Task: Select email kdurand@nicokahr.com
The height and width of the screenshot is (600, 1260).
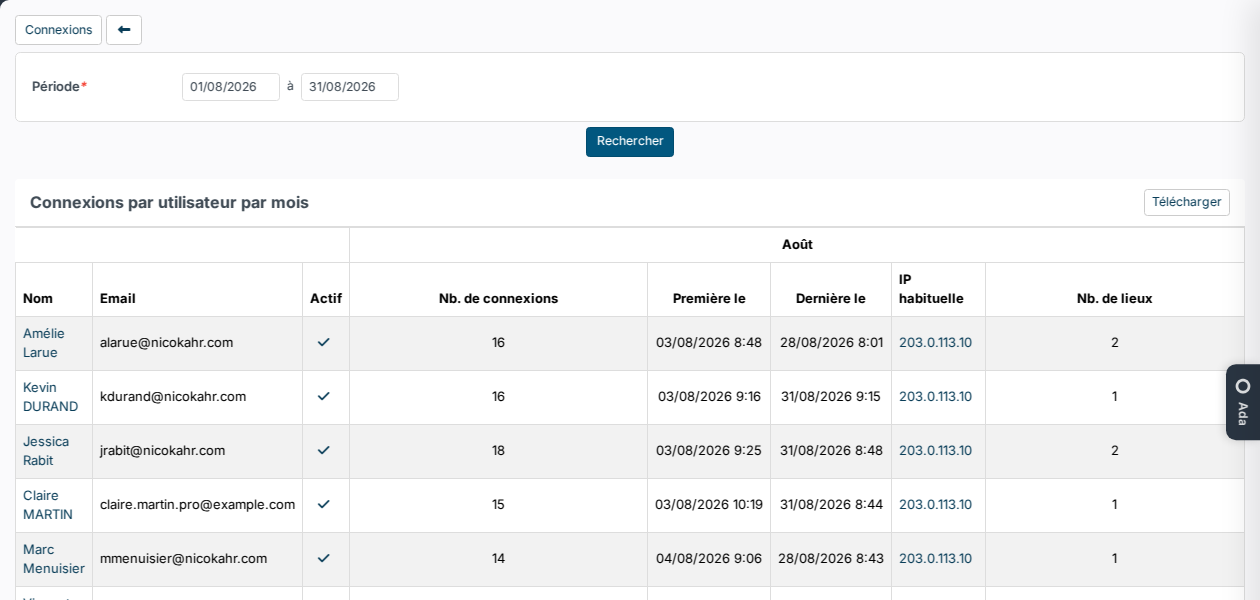Action: click(x=173, y=396)
